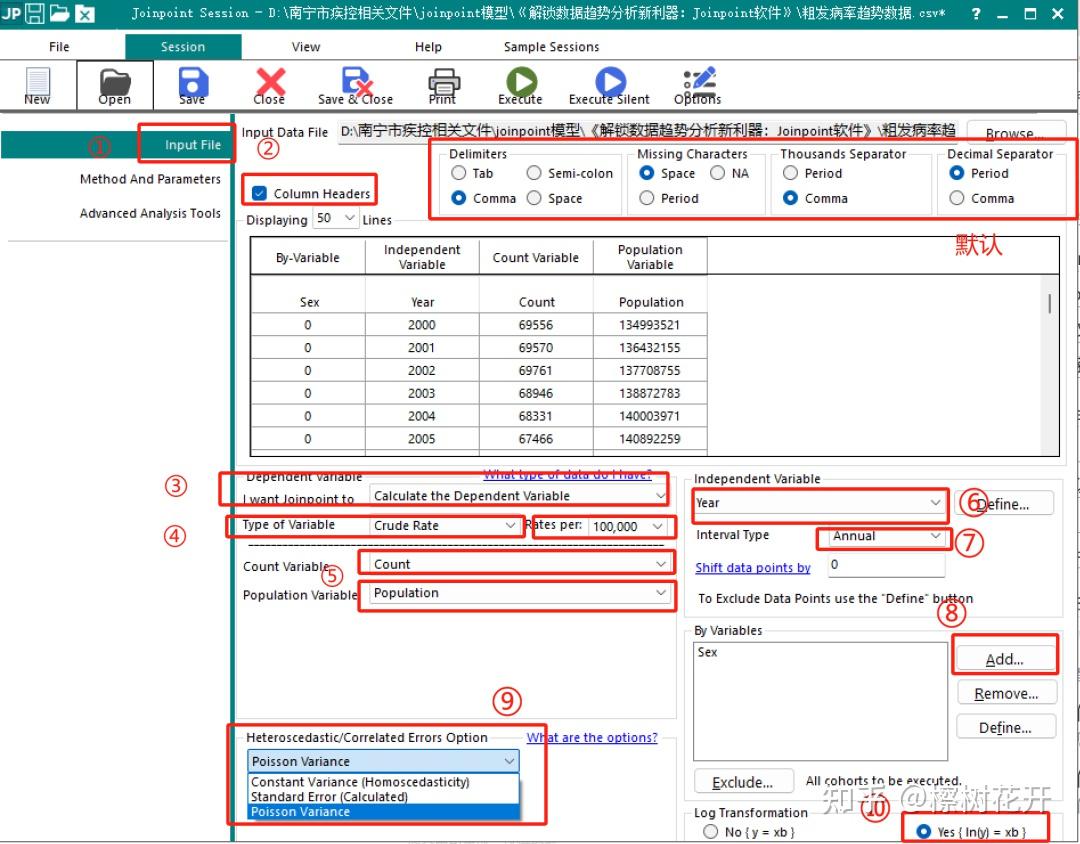This screenshot has height=844, width=1080.
Task: Open 'What type of data do I have?' link
Action: pos(567,474)
